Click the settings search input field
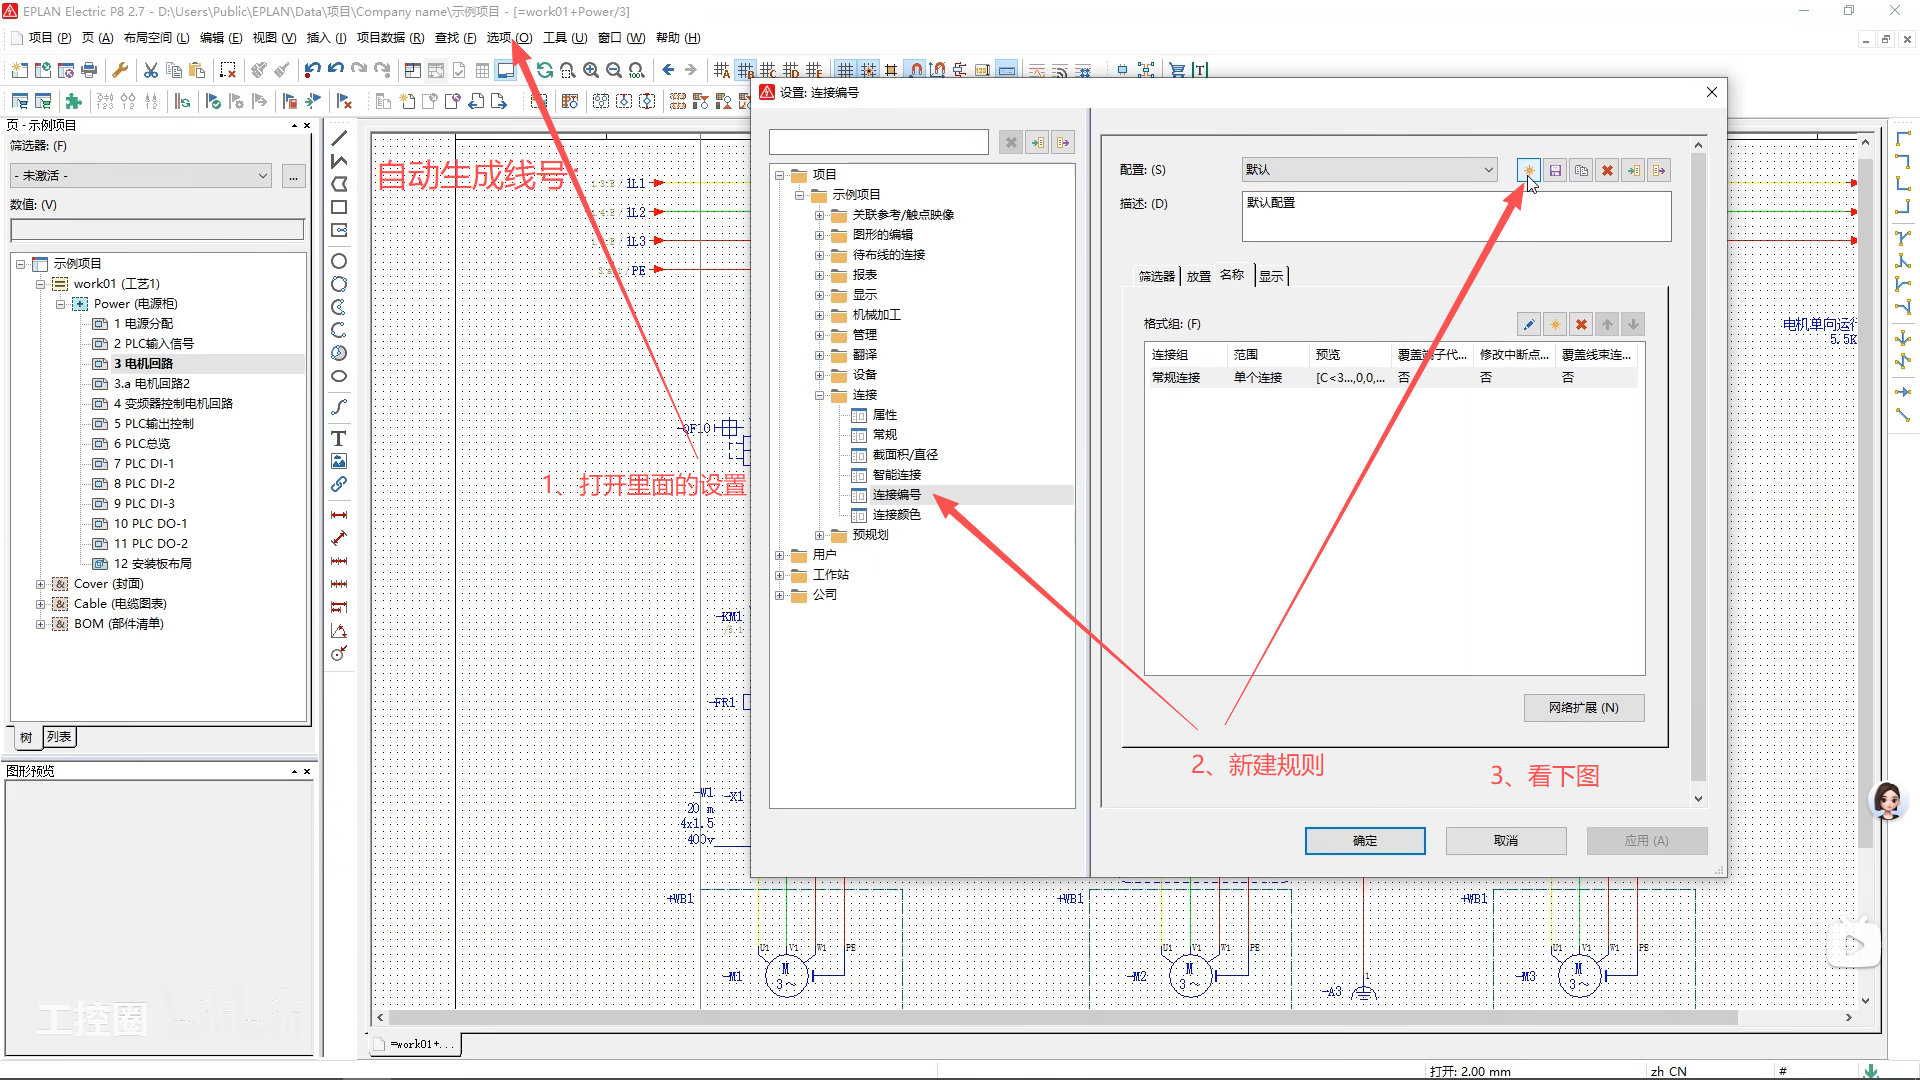This screenshot has width=1920, height=1080. click(879, 142)
